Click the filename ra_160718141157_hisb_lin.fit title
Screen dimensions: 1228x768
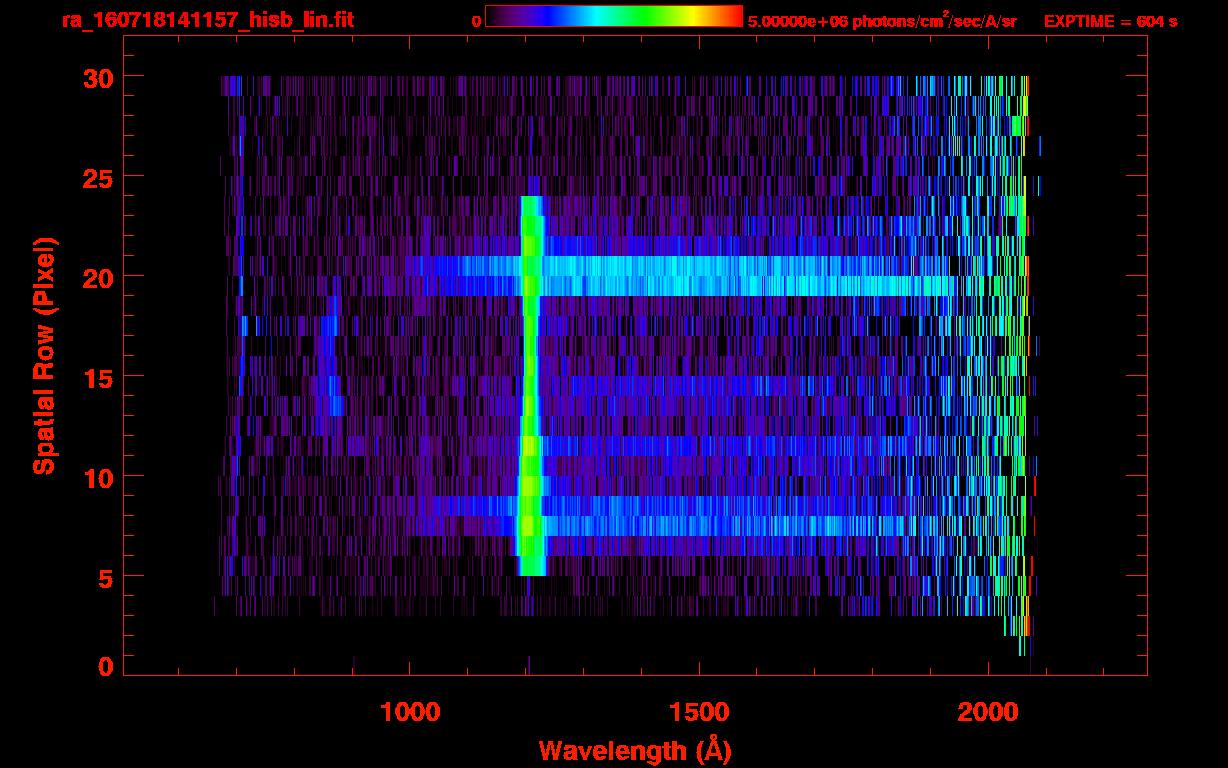207,20
